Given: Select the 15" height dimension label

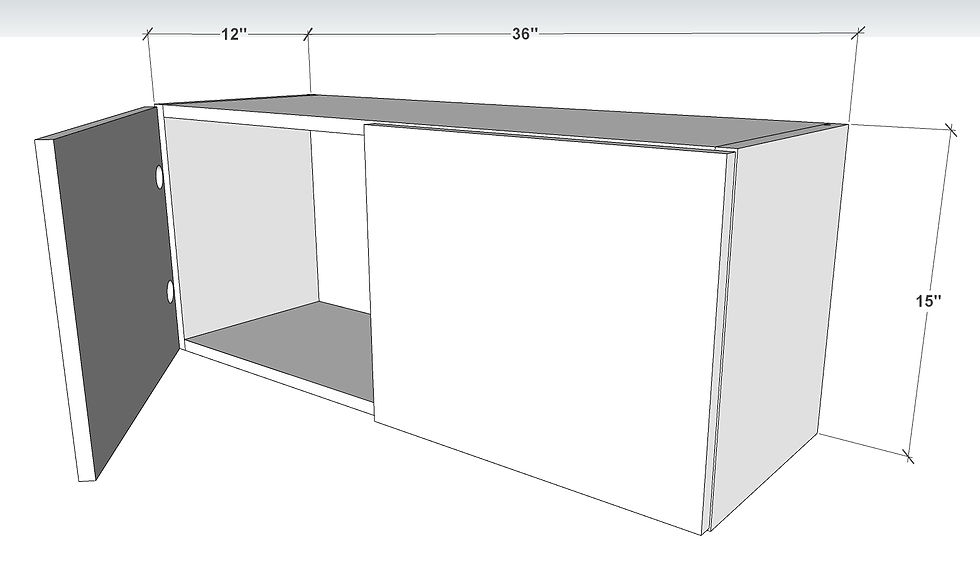Looking at the screenshot, I should click(929, 301).
